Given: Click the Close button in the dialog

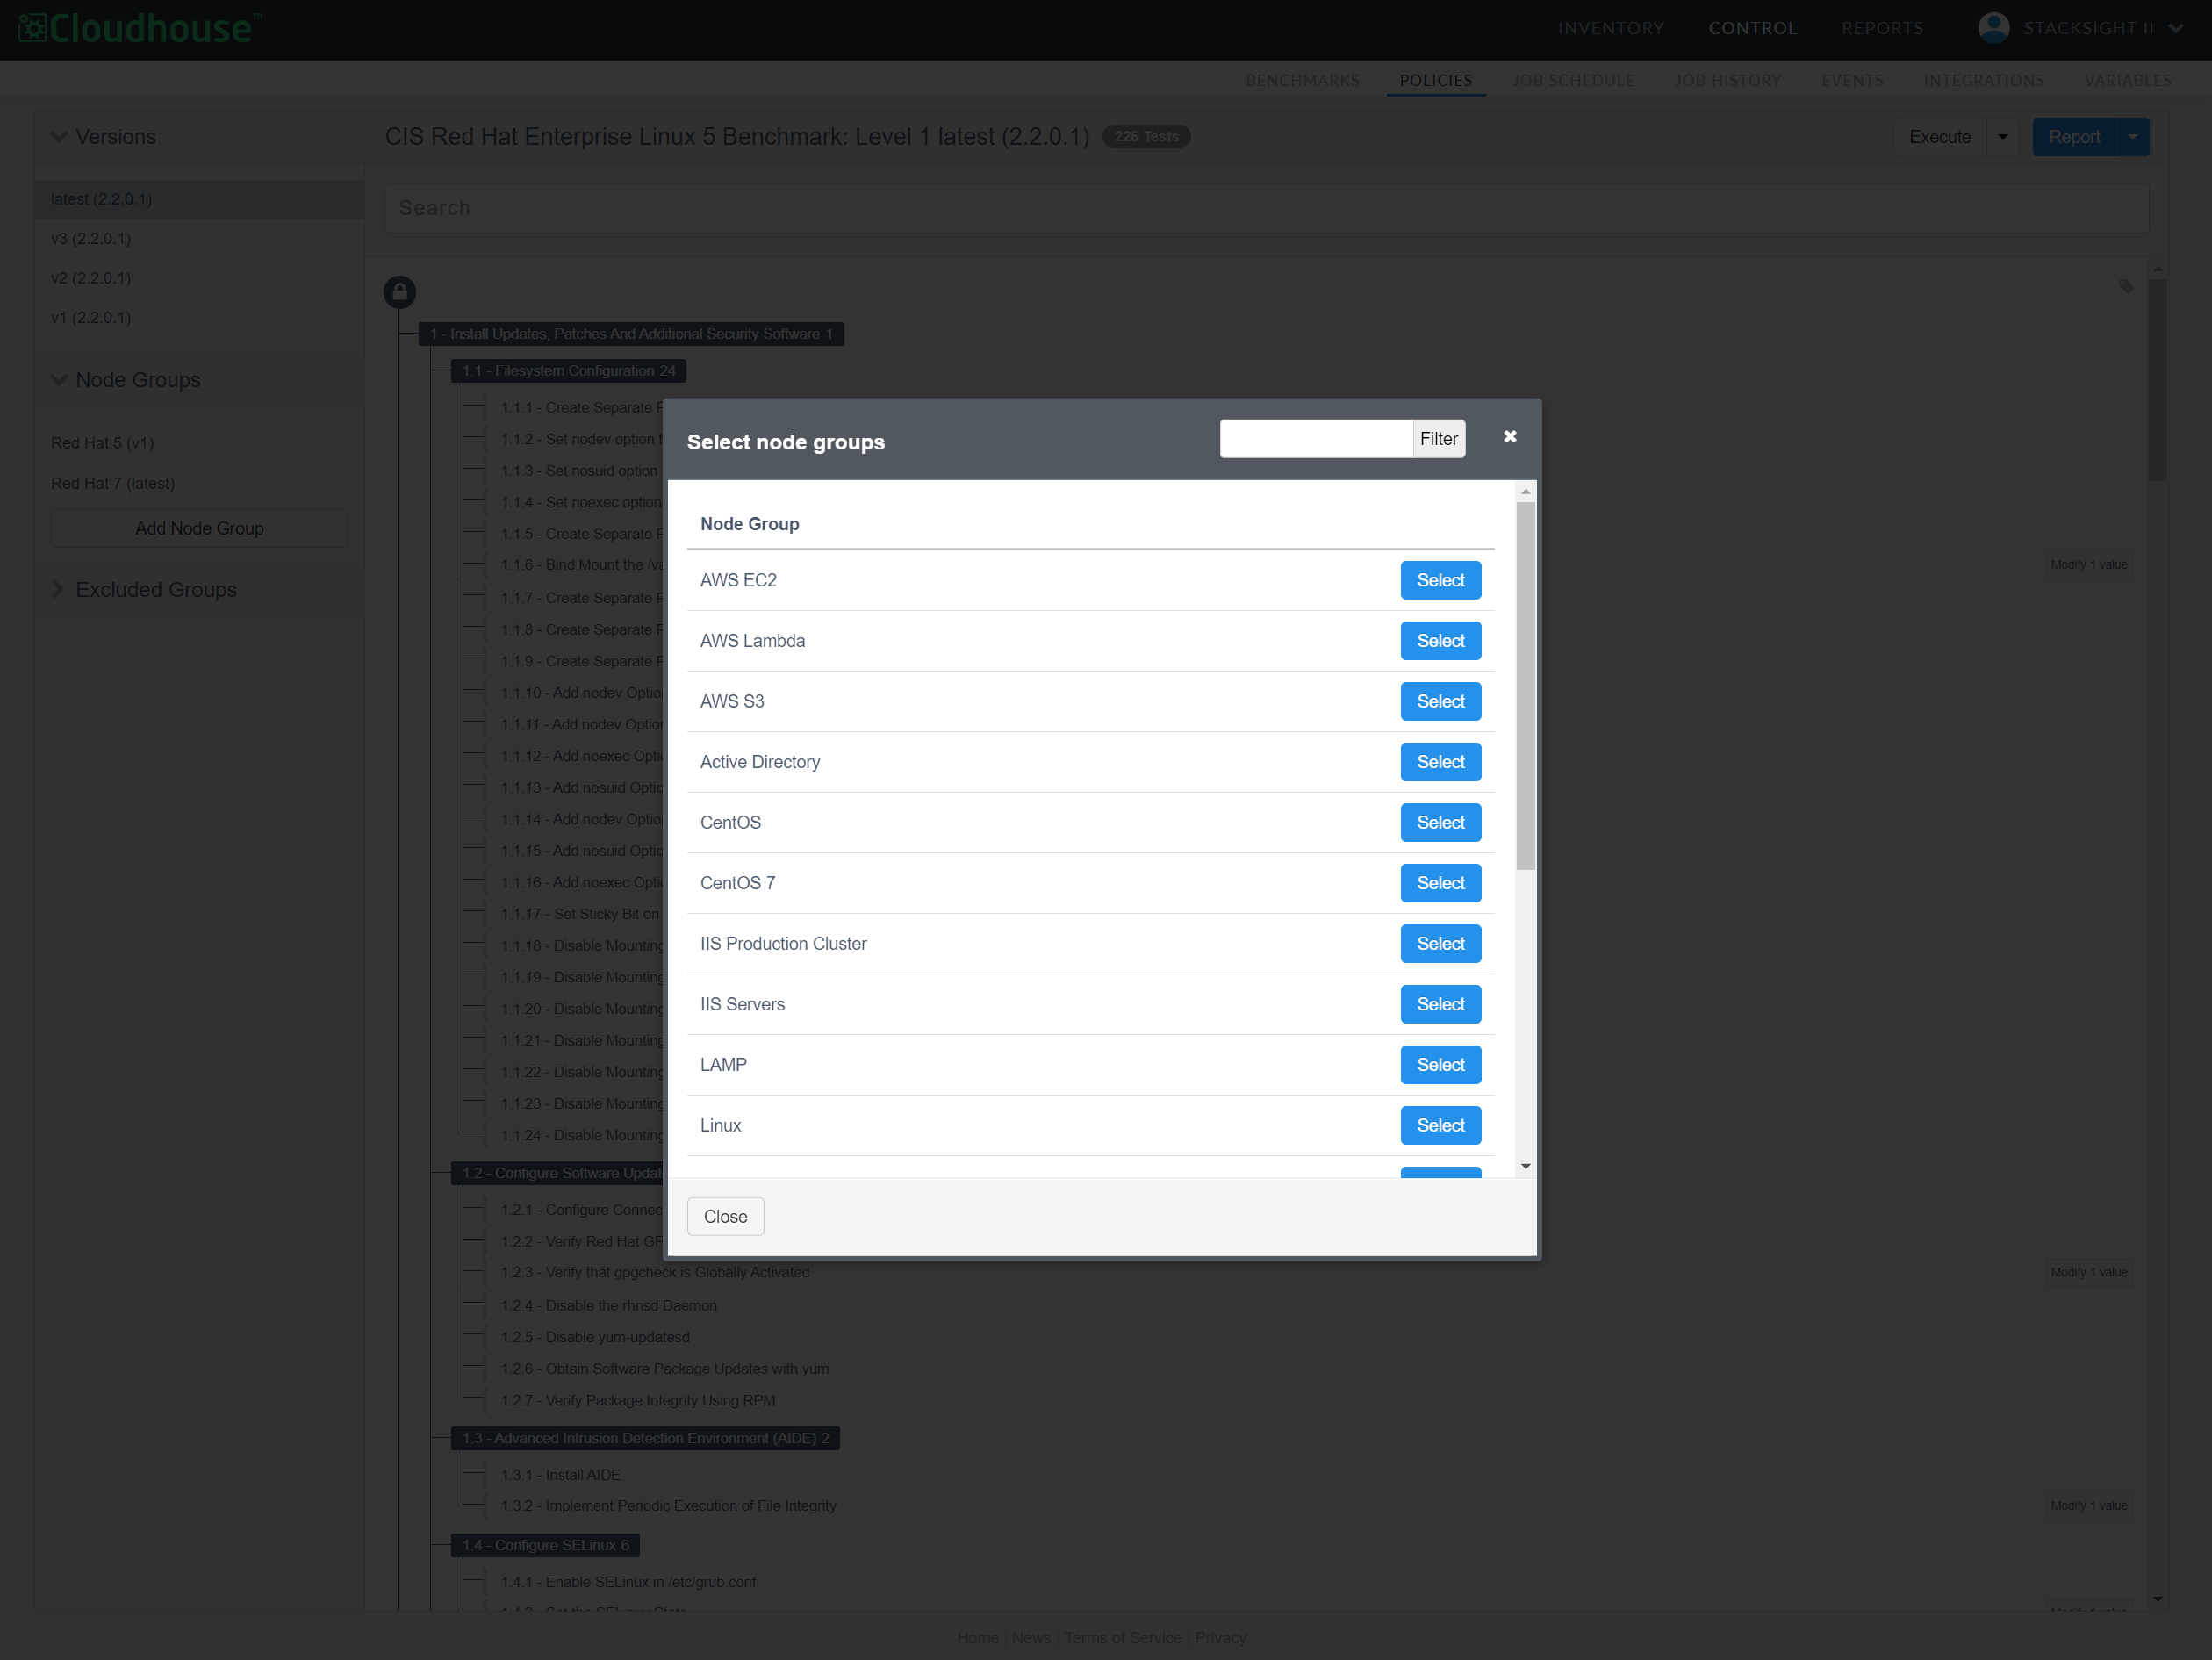Looking at the screenshot, I should pyautogui.click(x=725, y=1216).
